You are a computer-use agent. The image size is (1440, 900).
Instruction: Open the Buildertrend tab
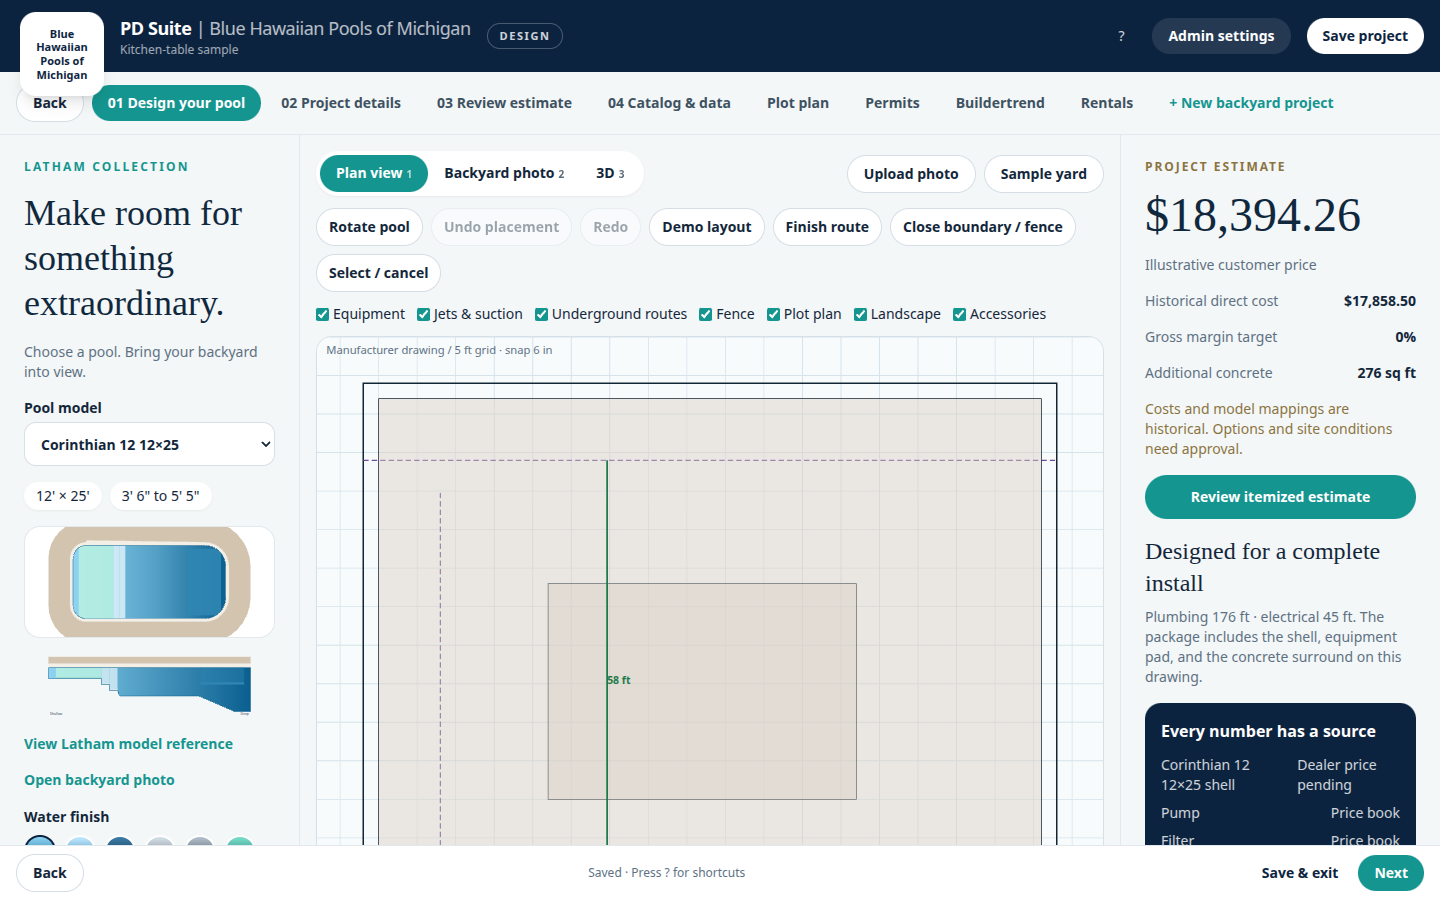point(1000,103)
